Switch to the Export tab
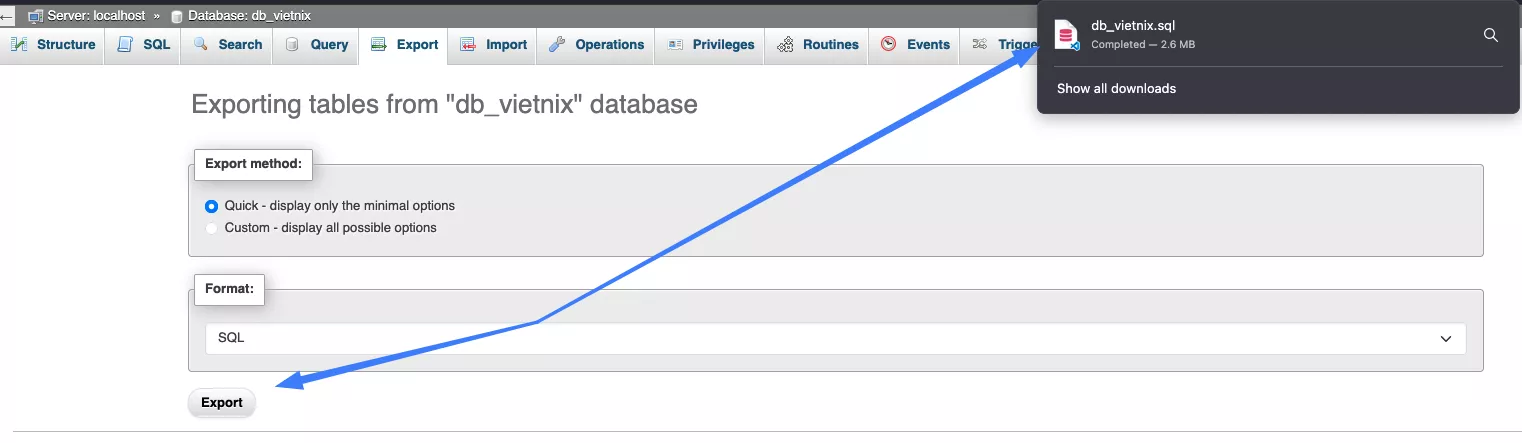This screenshot has height=443, width=1522. 404,45
